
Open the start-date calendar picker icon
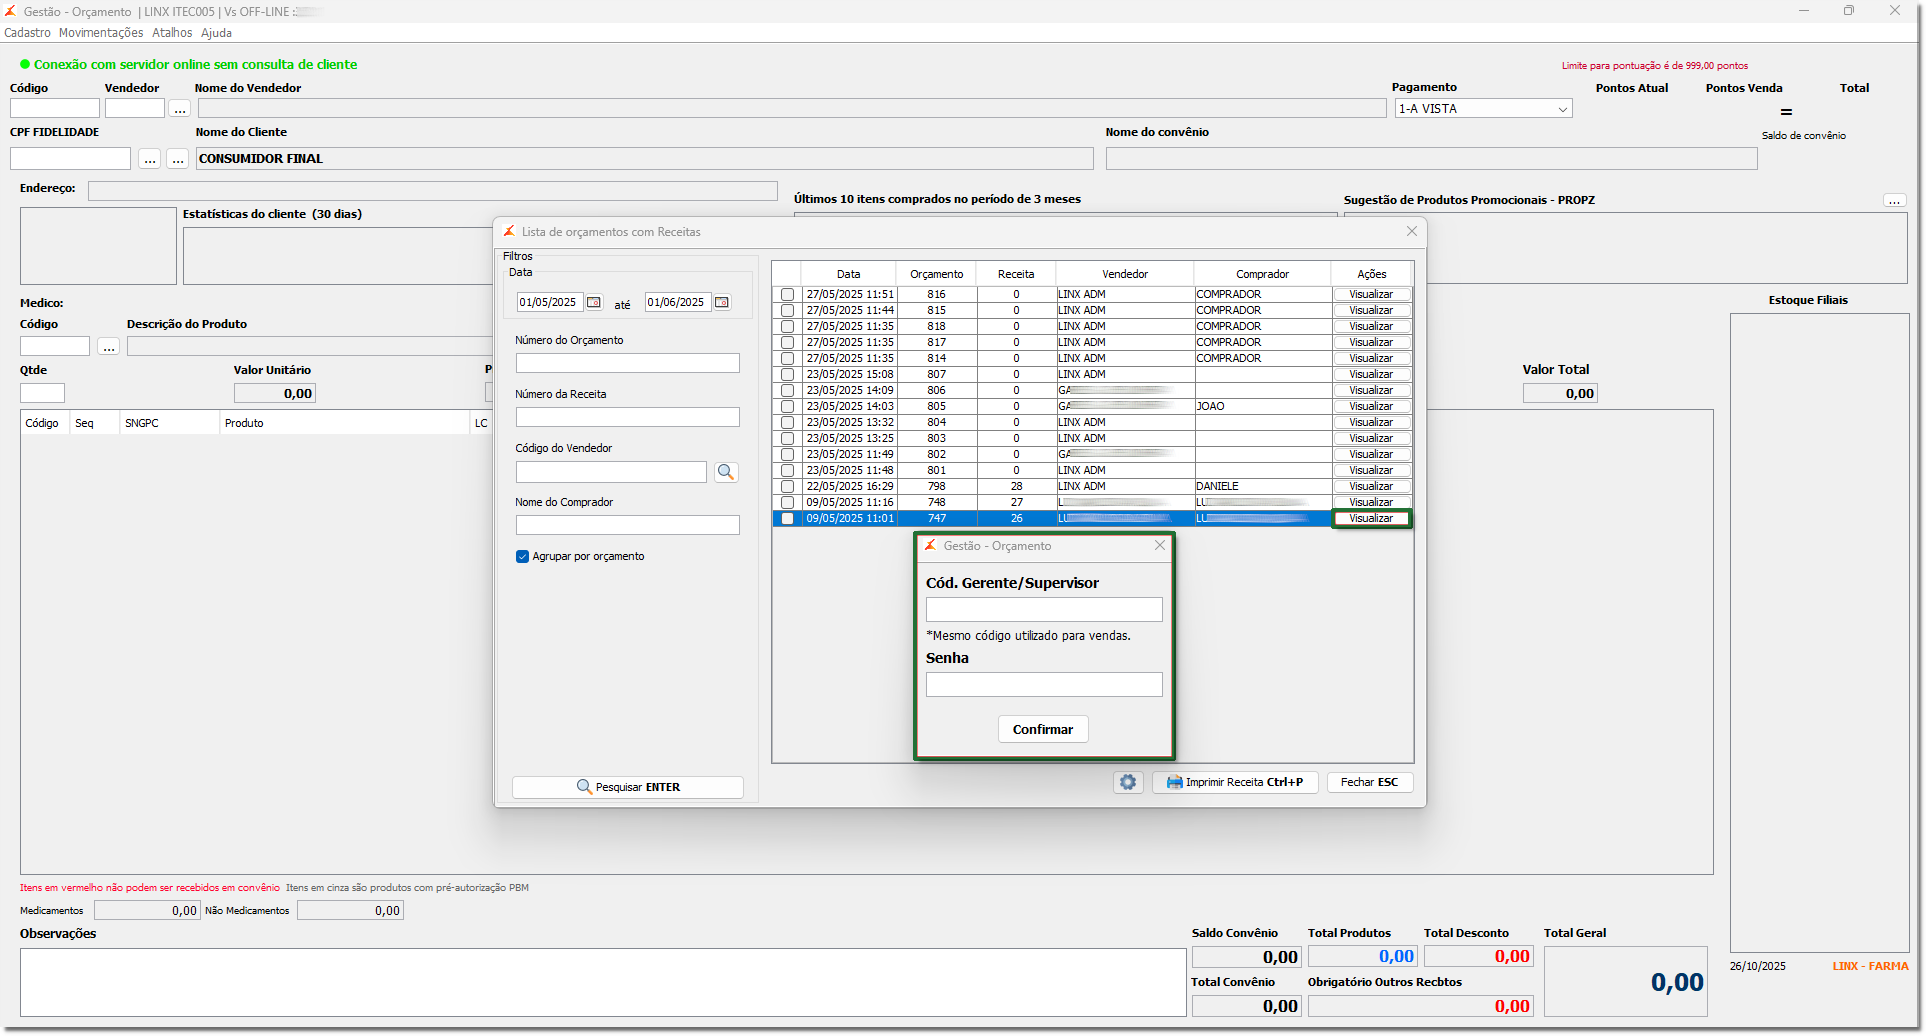(594, 302)
